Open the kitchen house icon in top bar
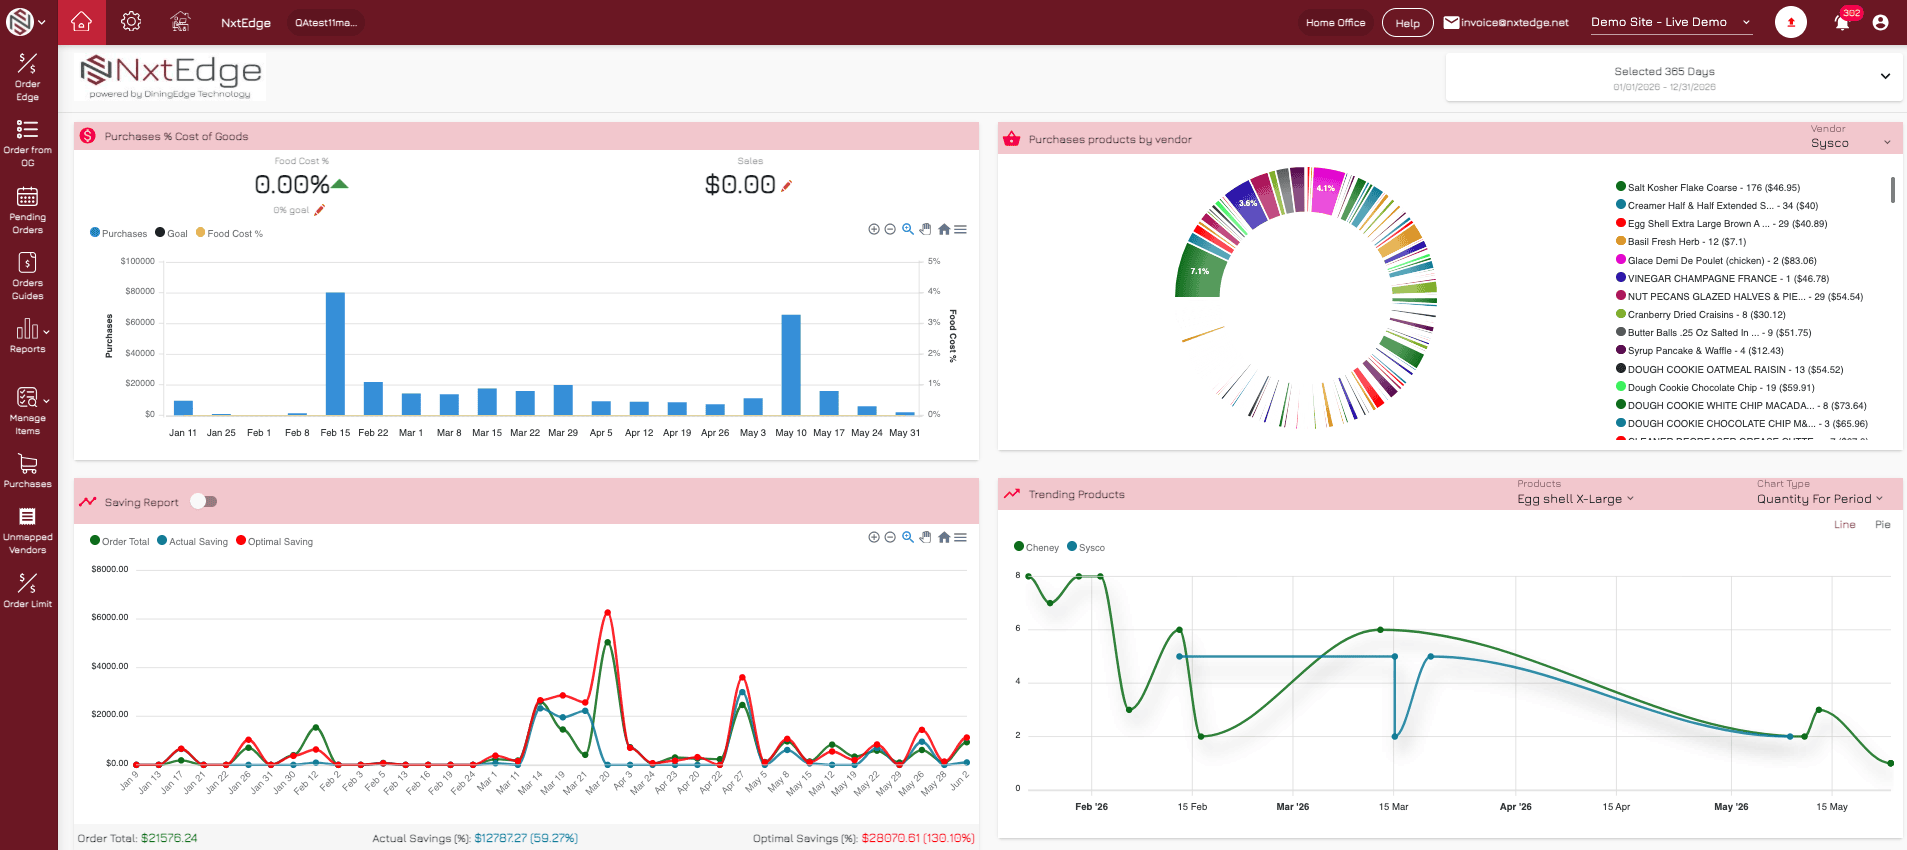The width and height of the screenshot is (1907, 850). click(180, 22)
